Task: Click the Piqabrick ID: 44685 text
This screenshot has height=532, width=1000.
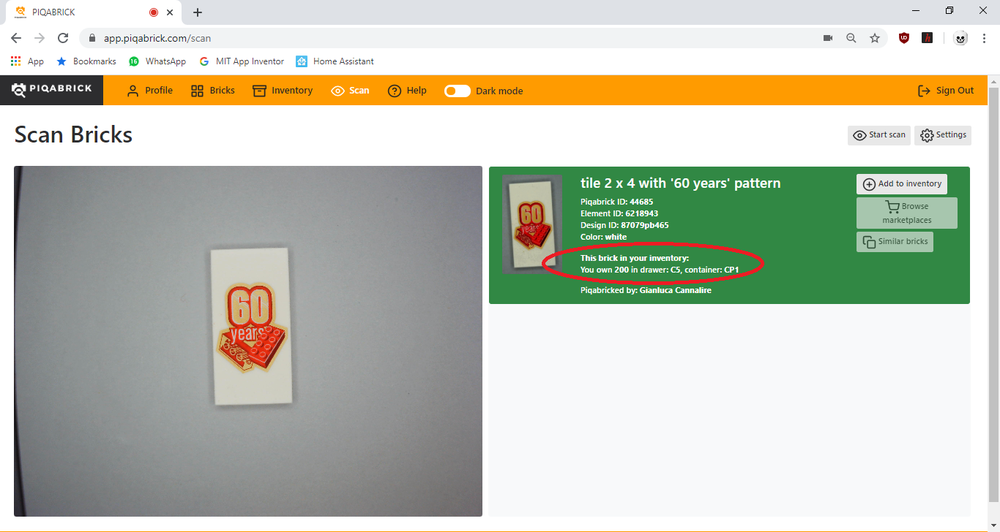Action: (x=617, y=202)
